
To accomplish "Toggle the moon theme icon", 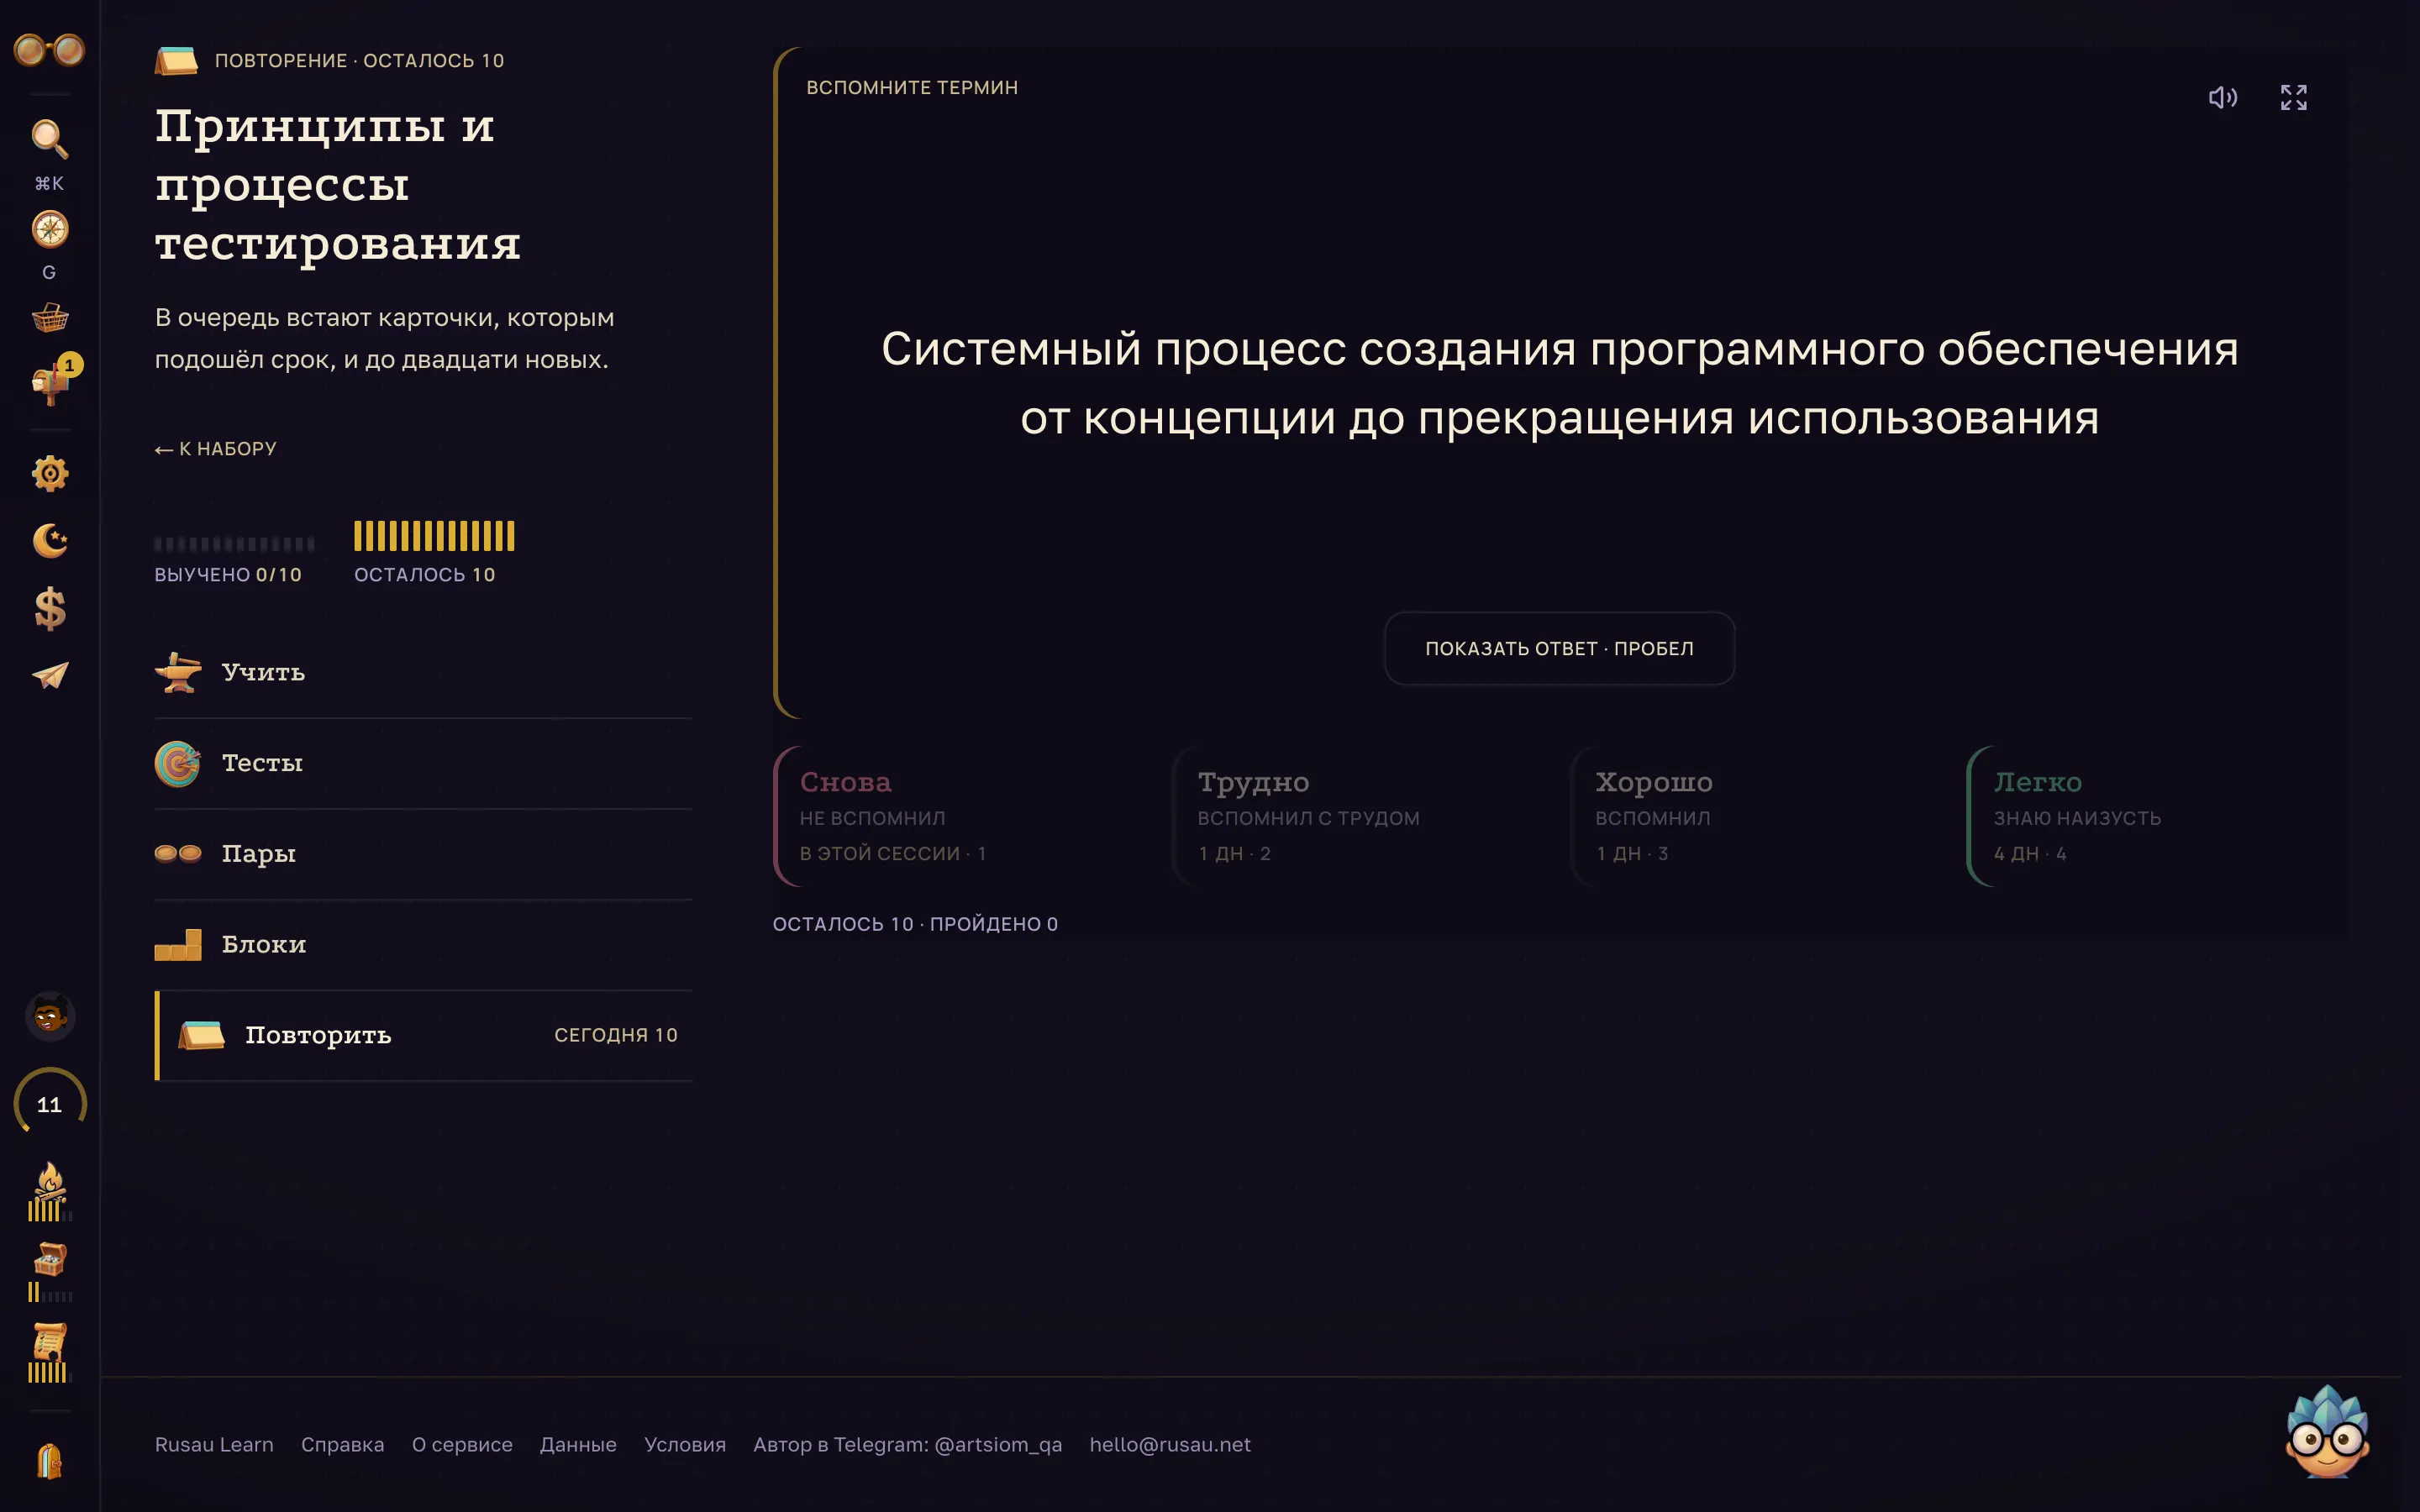I will [x=49, y=541].
